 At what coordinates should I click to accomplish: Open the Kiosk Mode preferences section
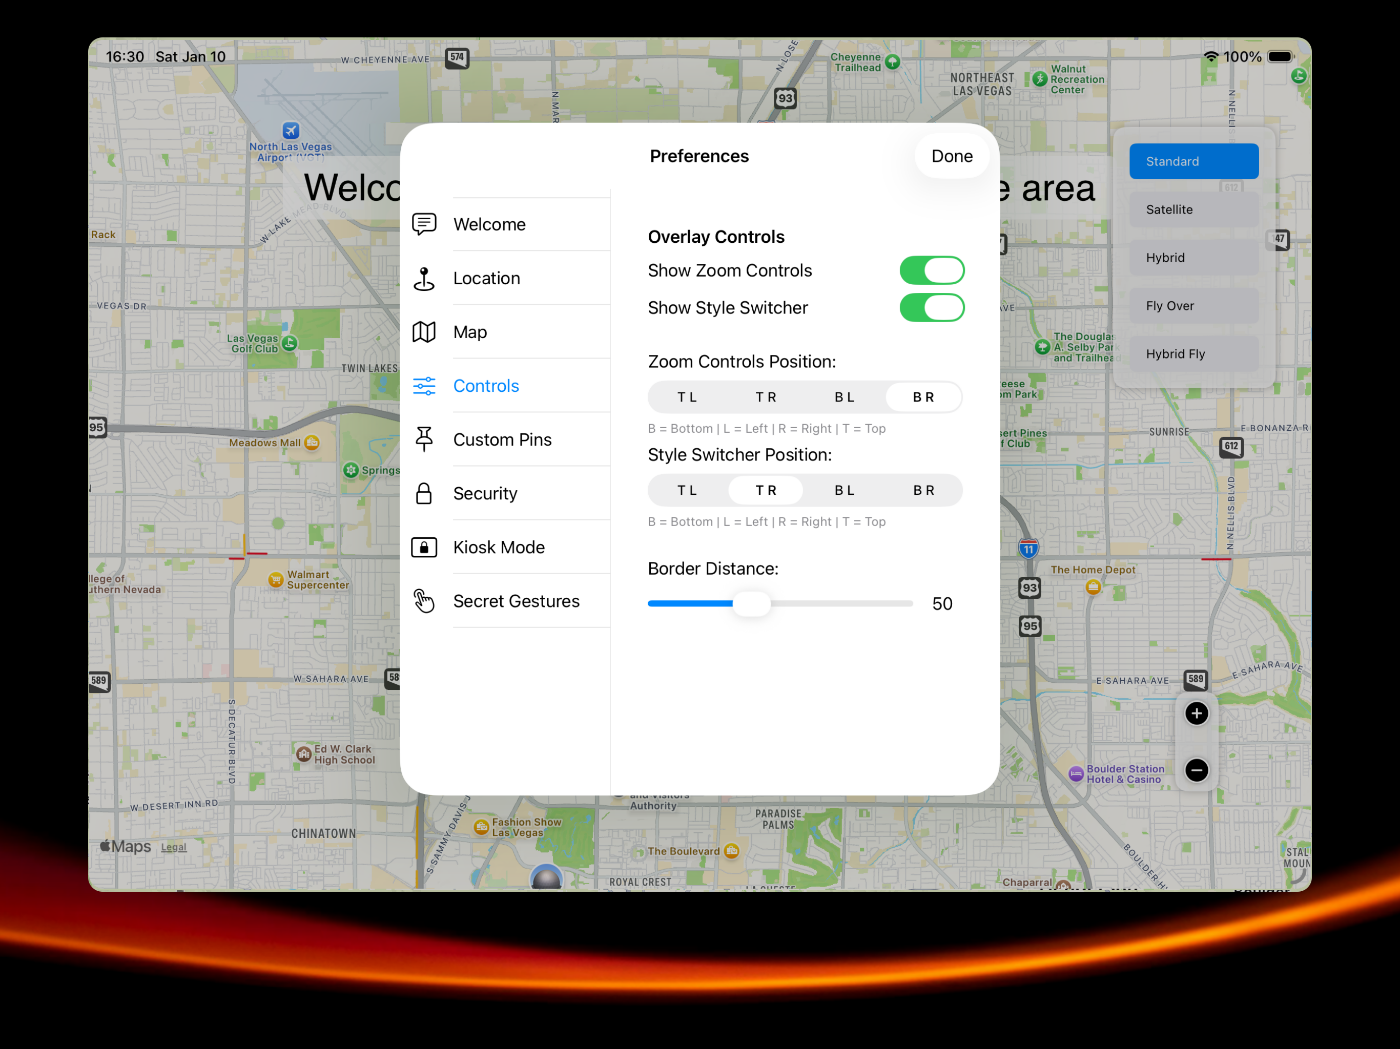499,547
